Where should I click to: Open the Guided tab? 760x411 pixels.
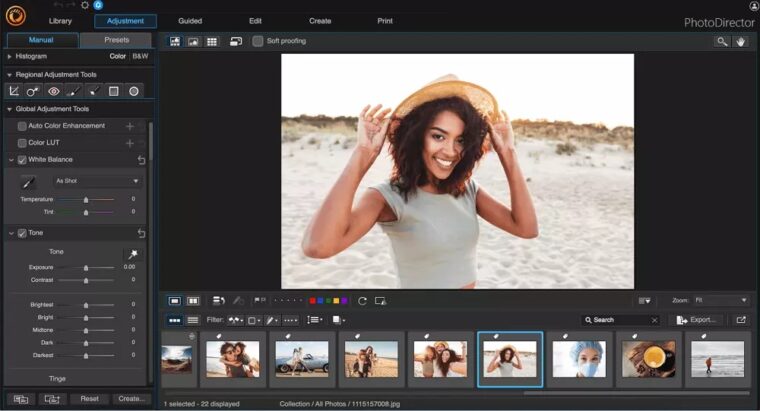pos(190,21)
